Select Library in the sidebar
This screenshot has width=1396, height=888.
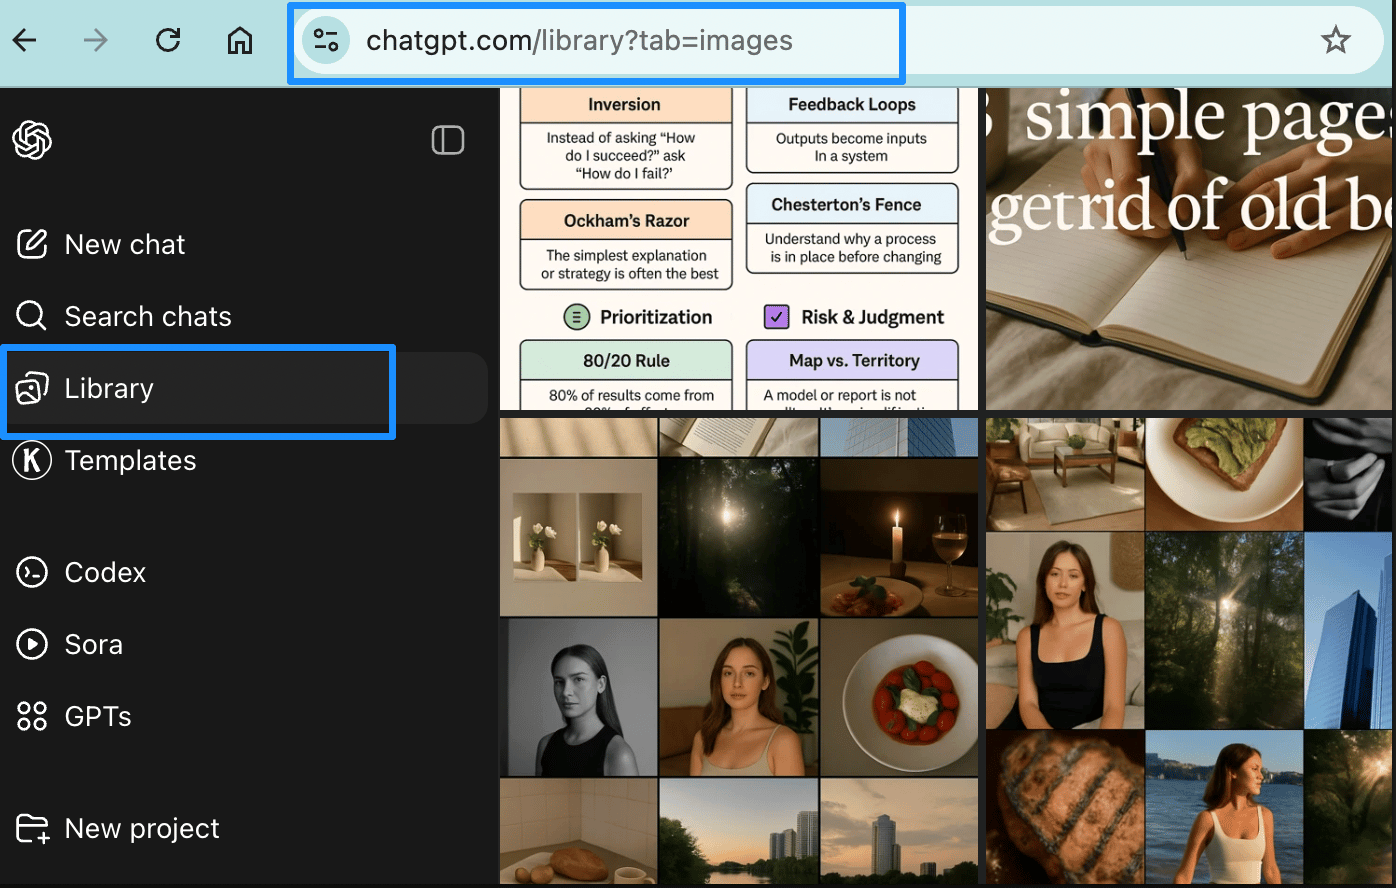[109, 389]
